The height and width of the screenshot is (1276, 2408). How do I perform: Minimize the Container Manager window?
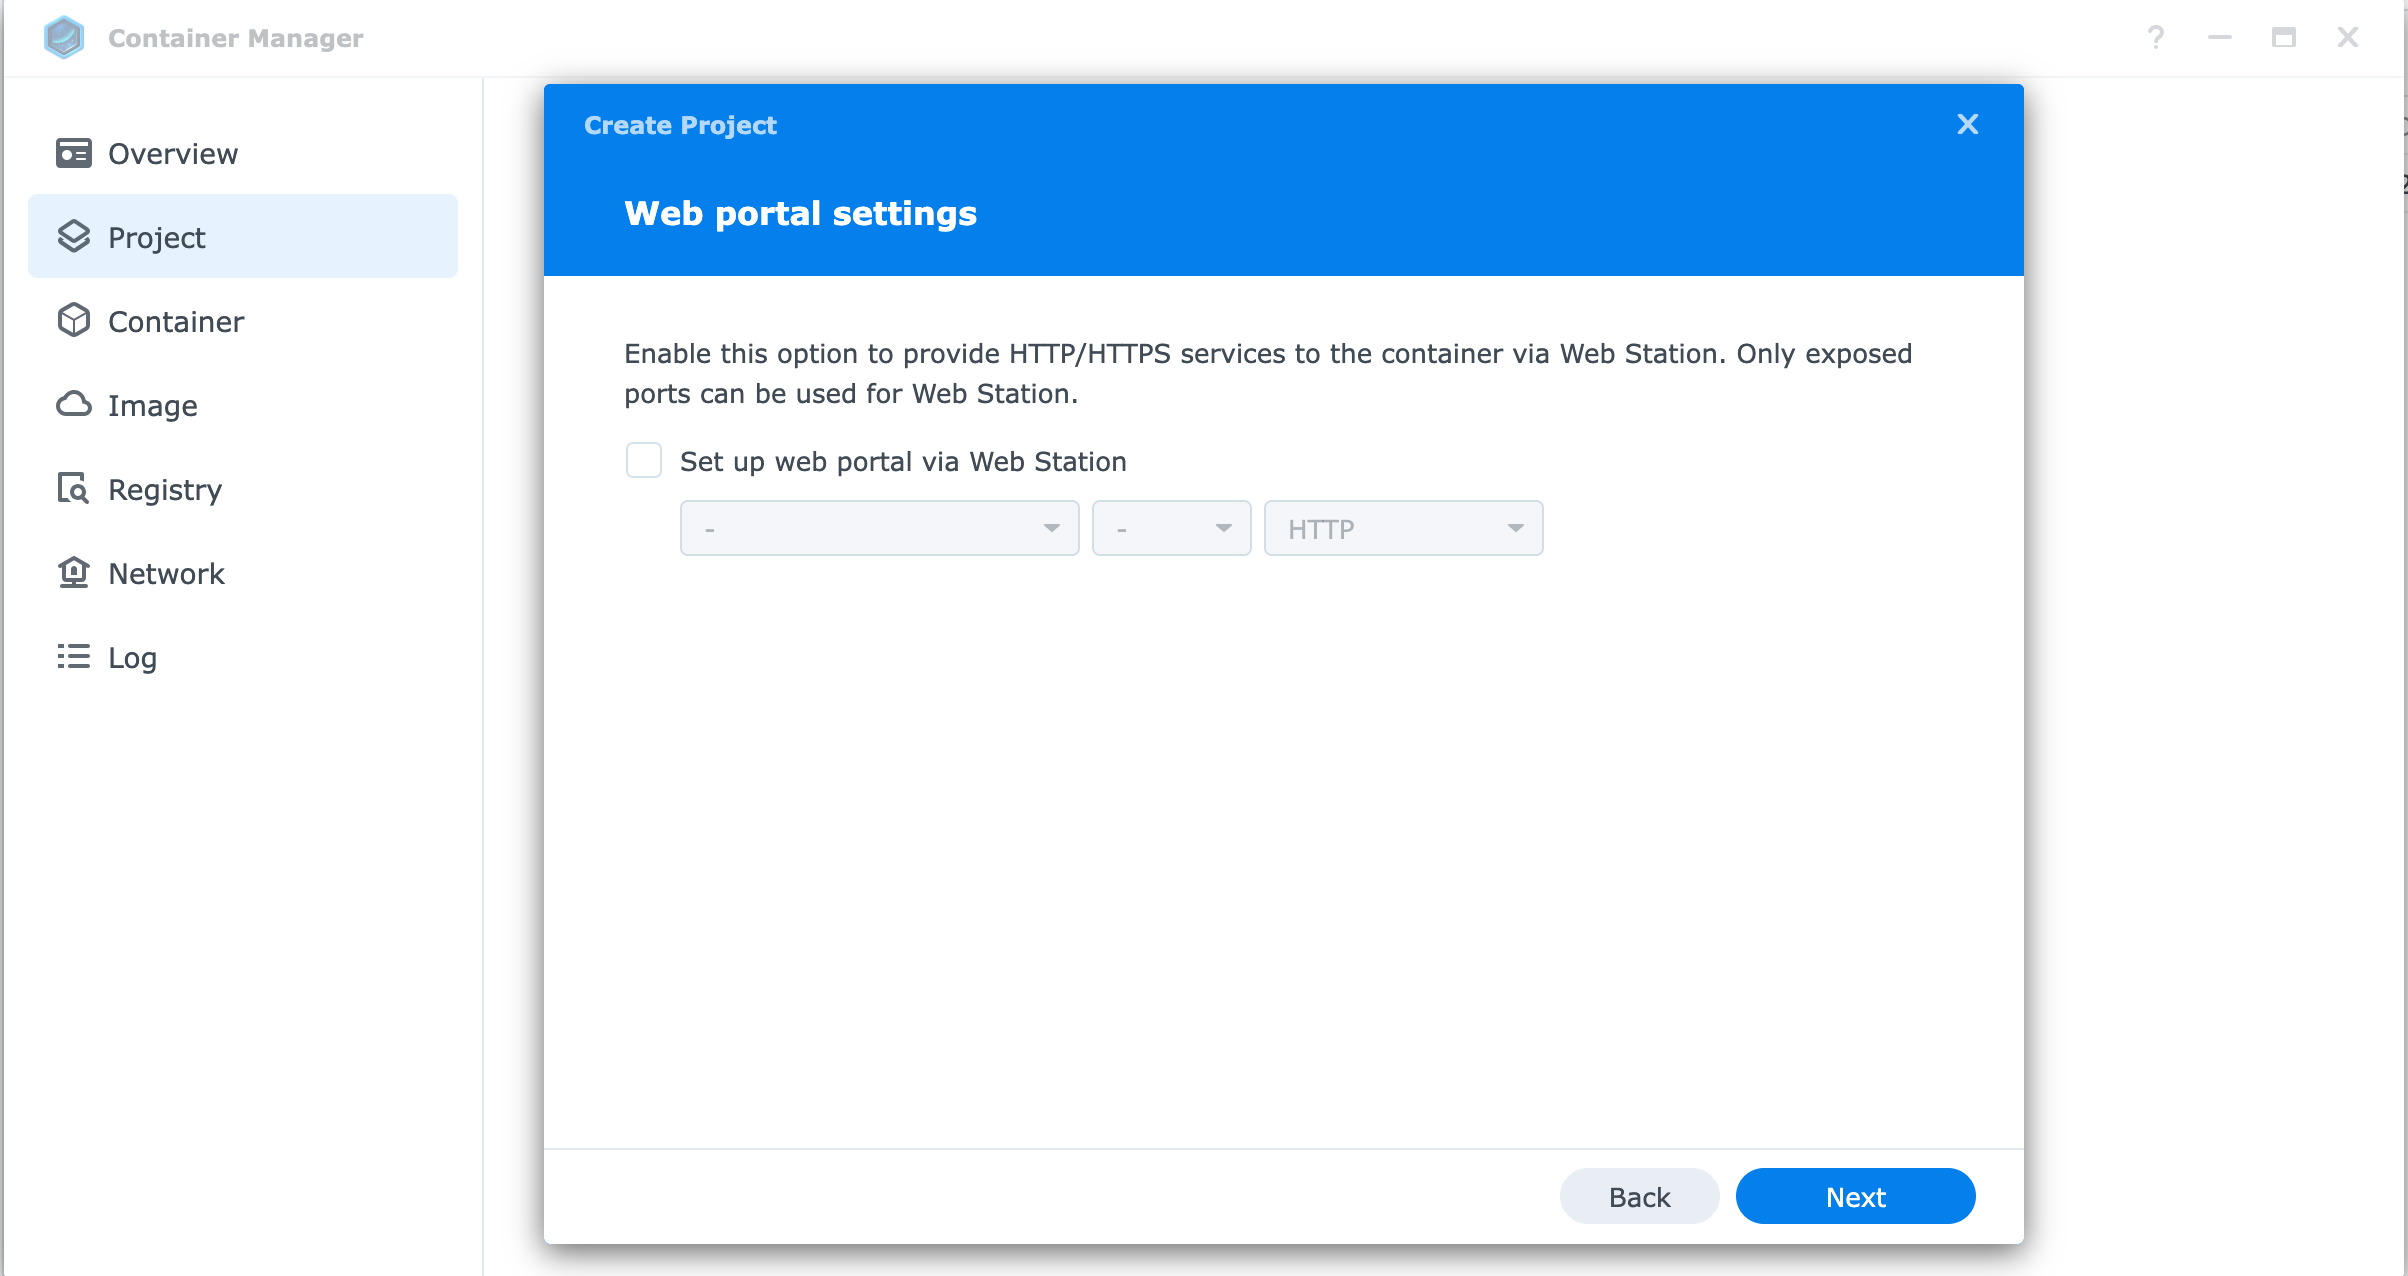click(2220, 38)
